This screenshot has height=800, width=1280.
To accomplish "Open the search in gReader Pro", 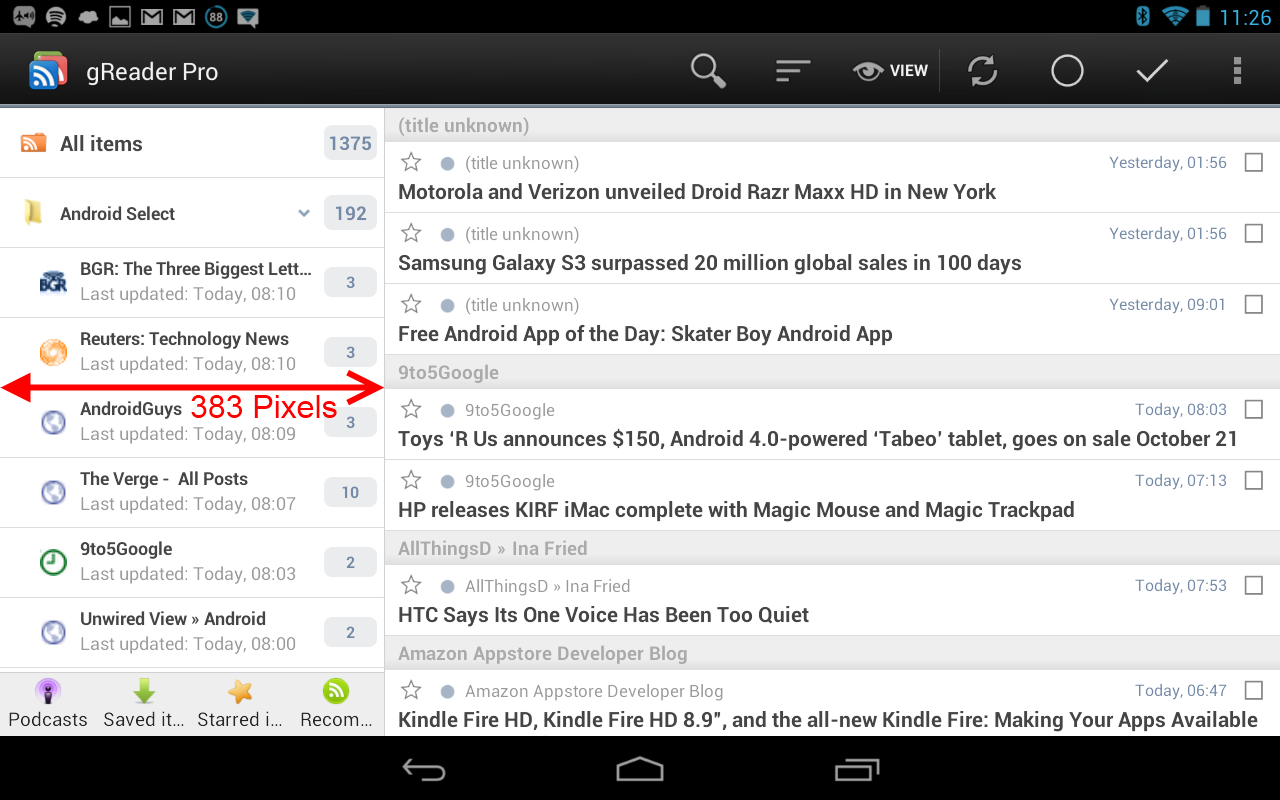I will point(708,70).
